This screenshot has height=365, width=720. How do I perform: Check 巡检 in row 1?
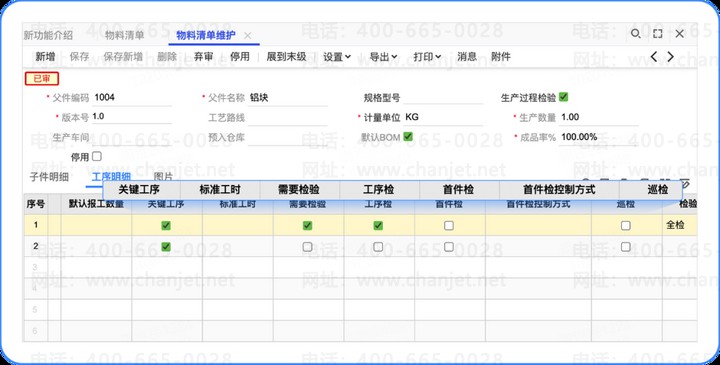625,225
